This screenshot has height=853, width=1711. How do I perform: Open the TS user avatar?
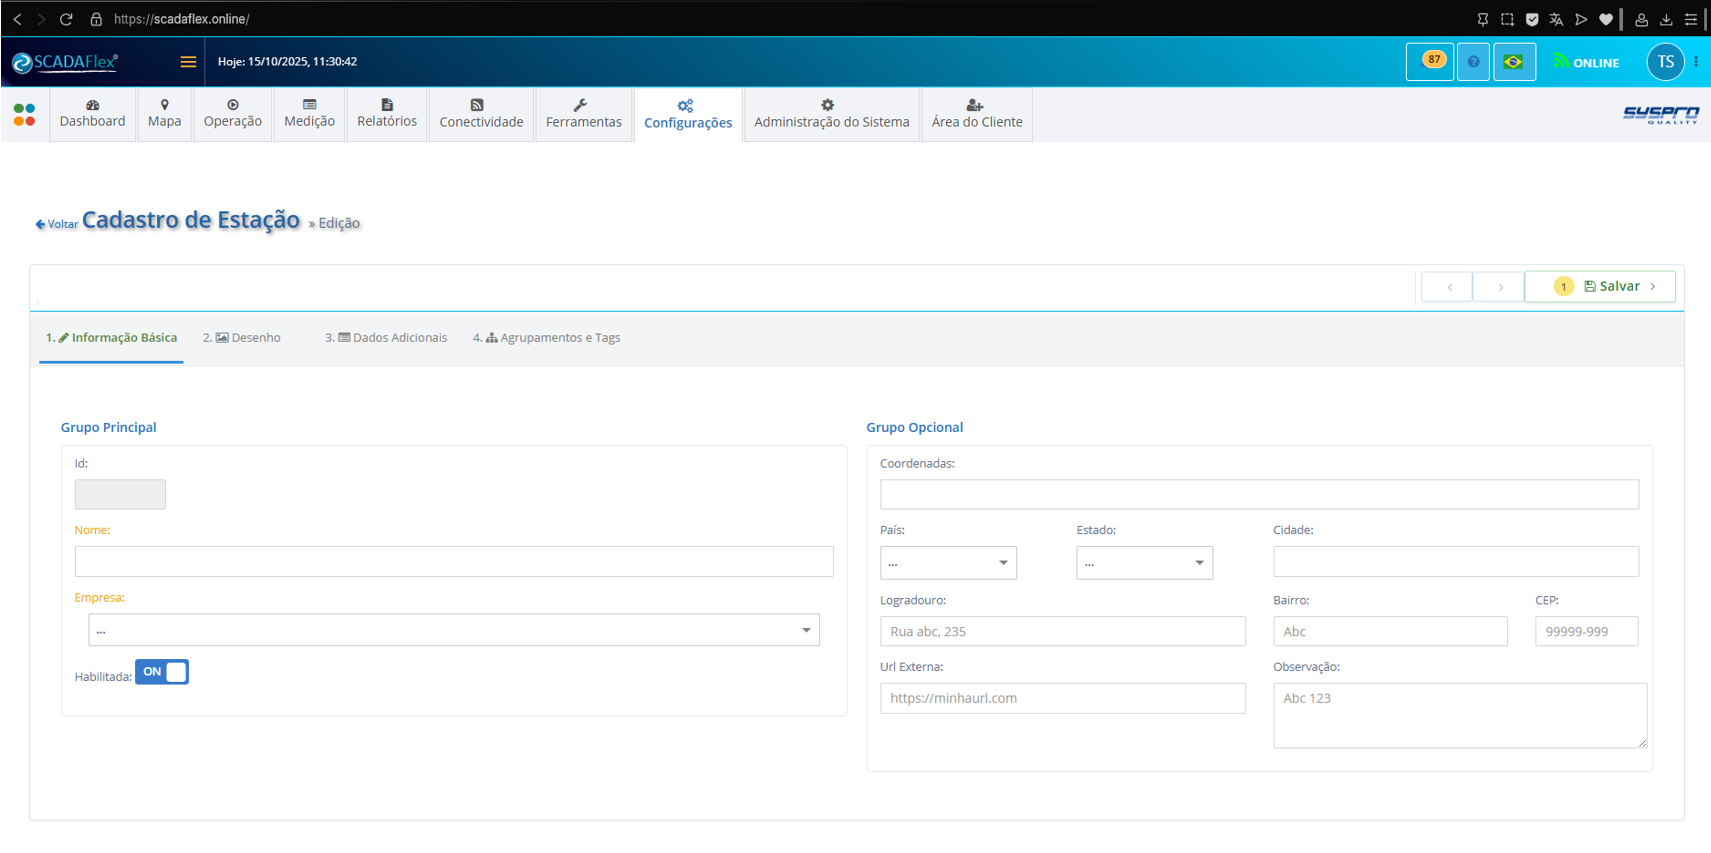click(x=1665, y=62)
